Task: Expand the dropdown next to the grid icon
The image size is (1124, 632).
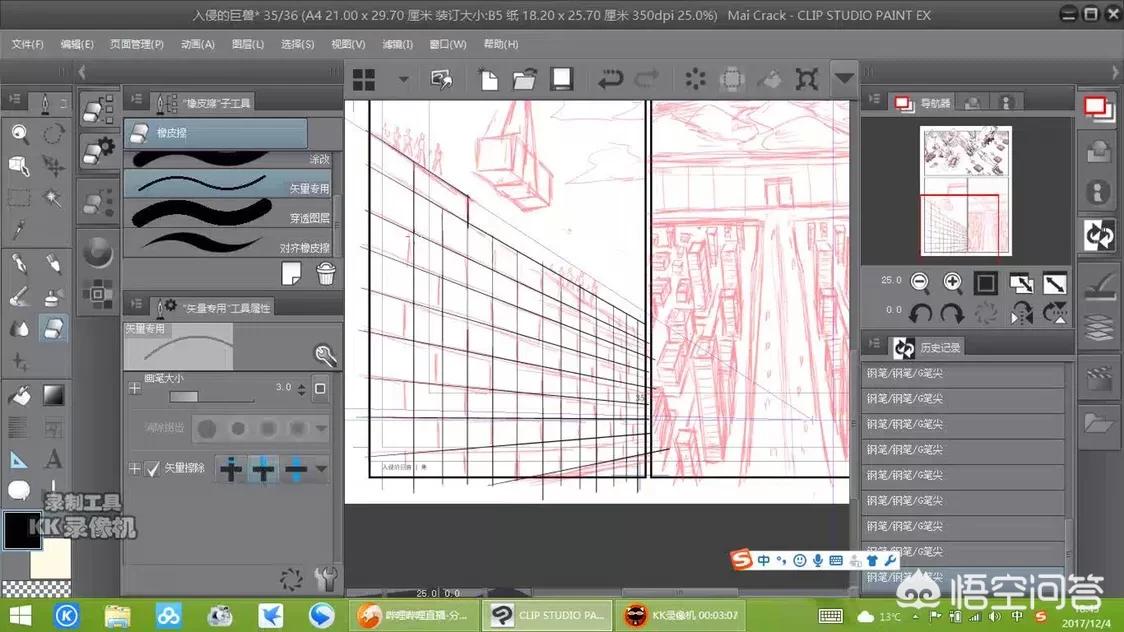Action: (x=404, y=79)
